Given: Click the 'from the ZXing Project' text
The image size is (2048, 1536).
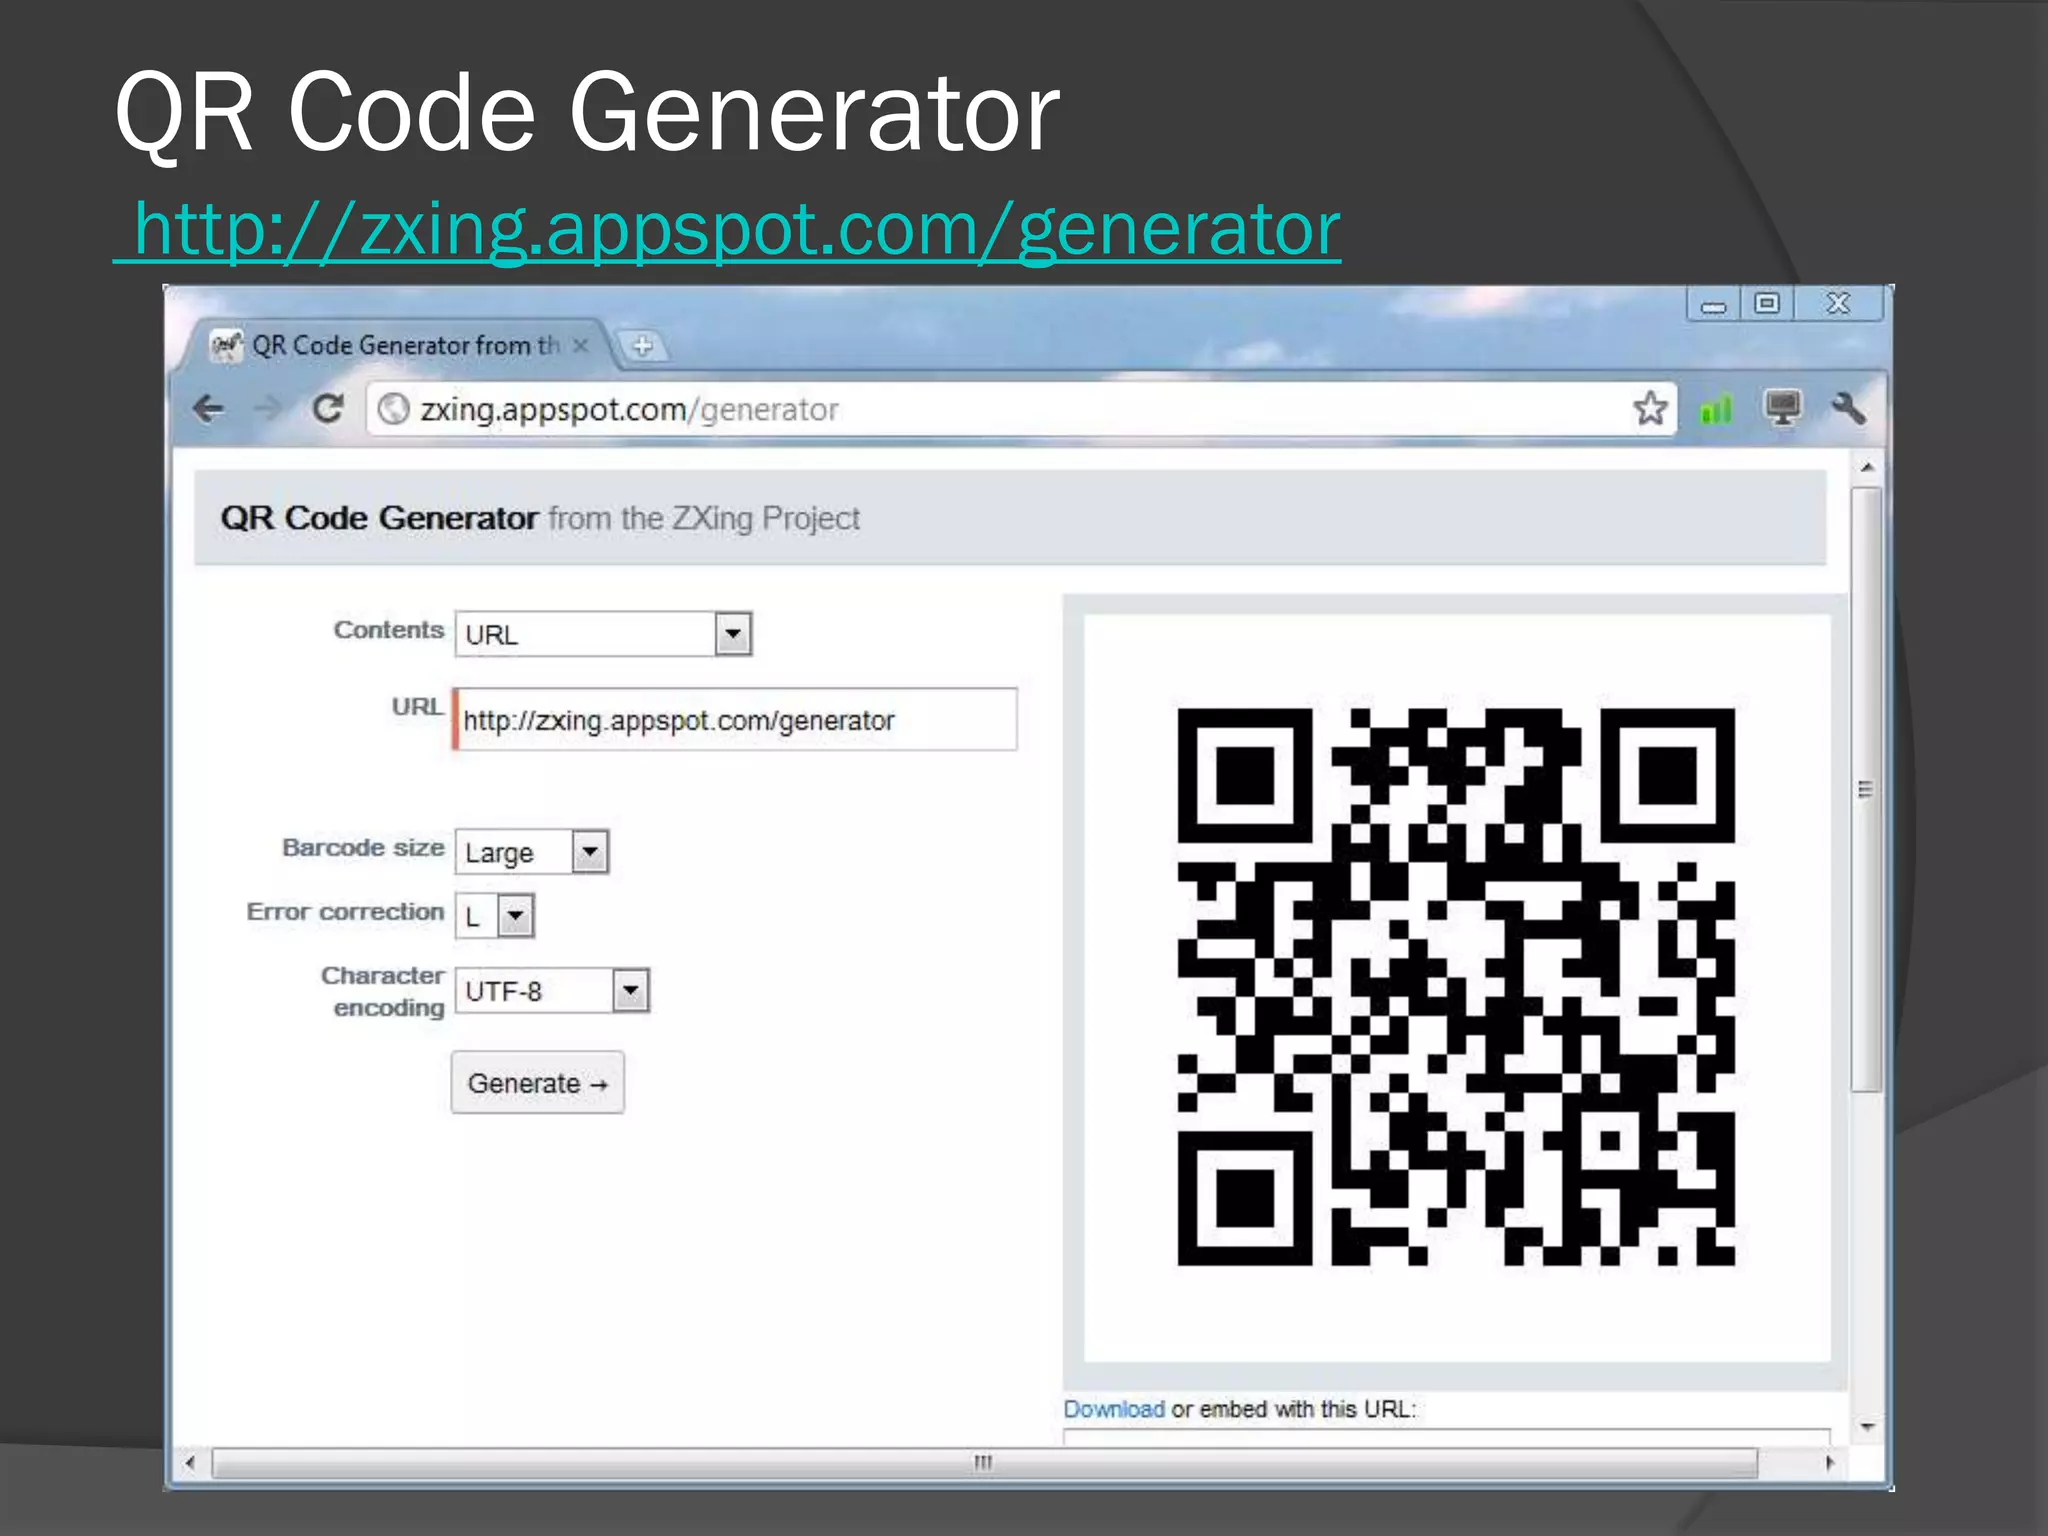Looking at the screenshot, I should tap(704, 518).
